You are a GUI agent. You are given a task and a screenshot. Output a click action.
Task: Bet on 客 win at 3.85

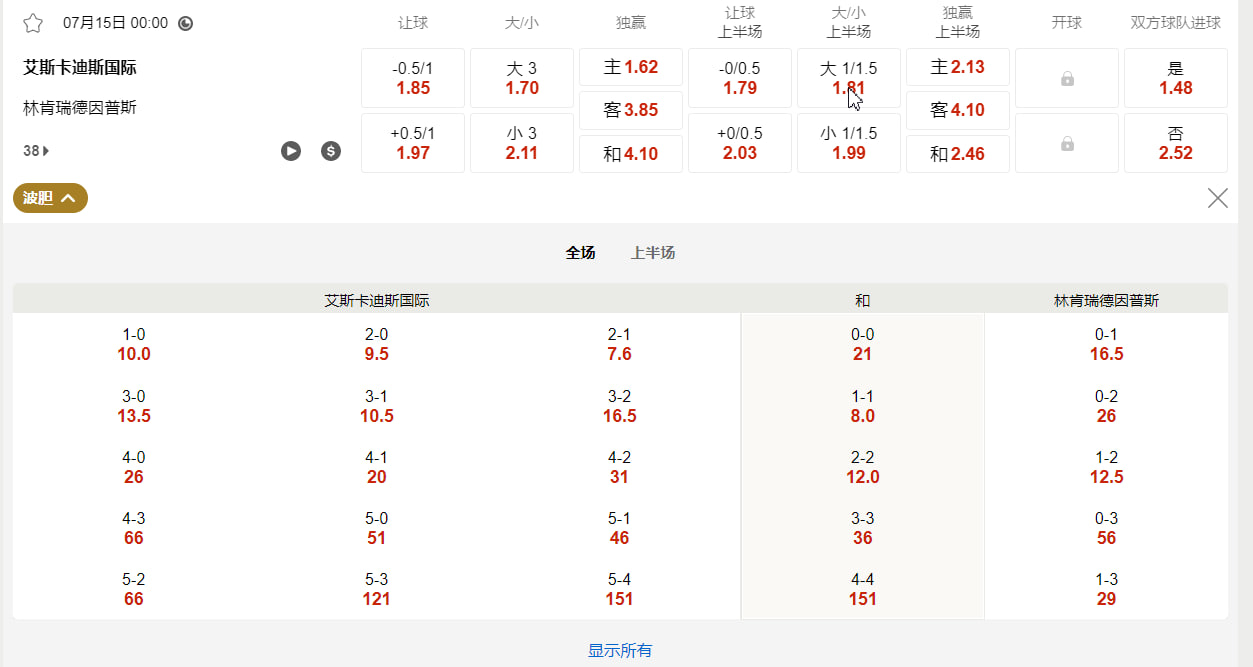(x=631, y=110)
